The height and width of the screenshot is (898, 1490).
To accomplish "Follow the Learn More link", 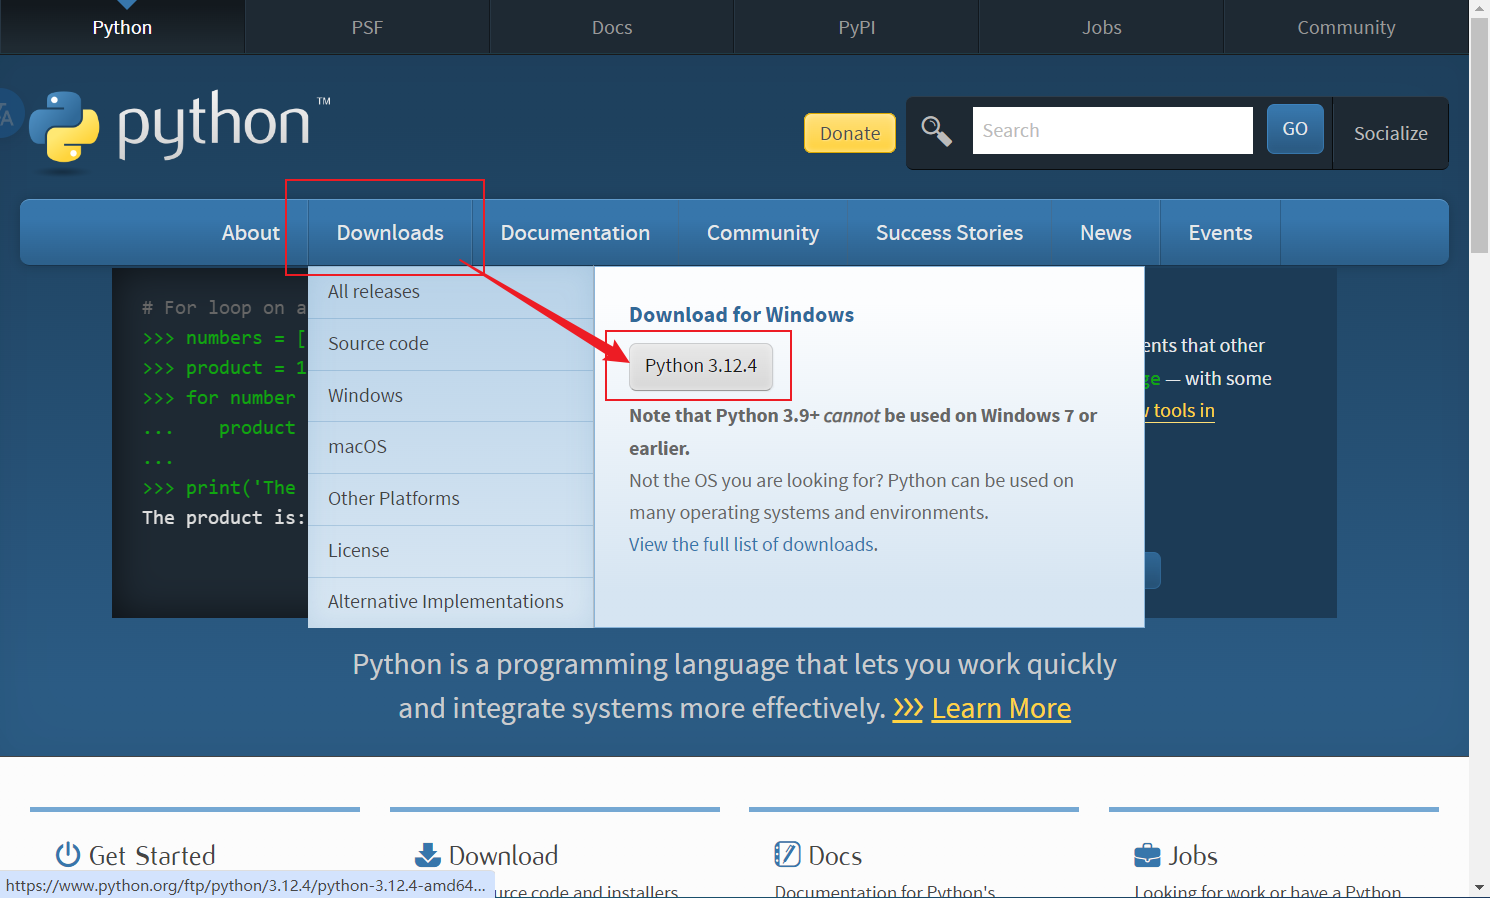I will pyautogui.click(x=1000, y=708).
